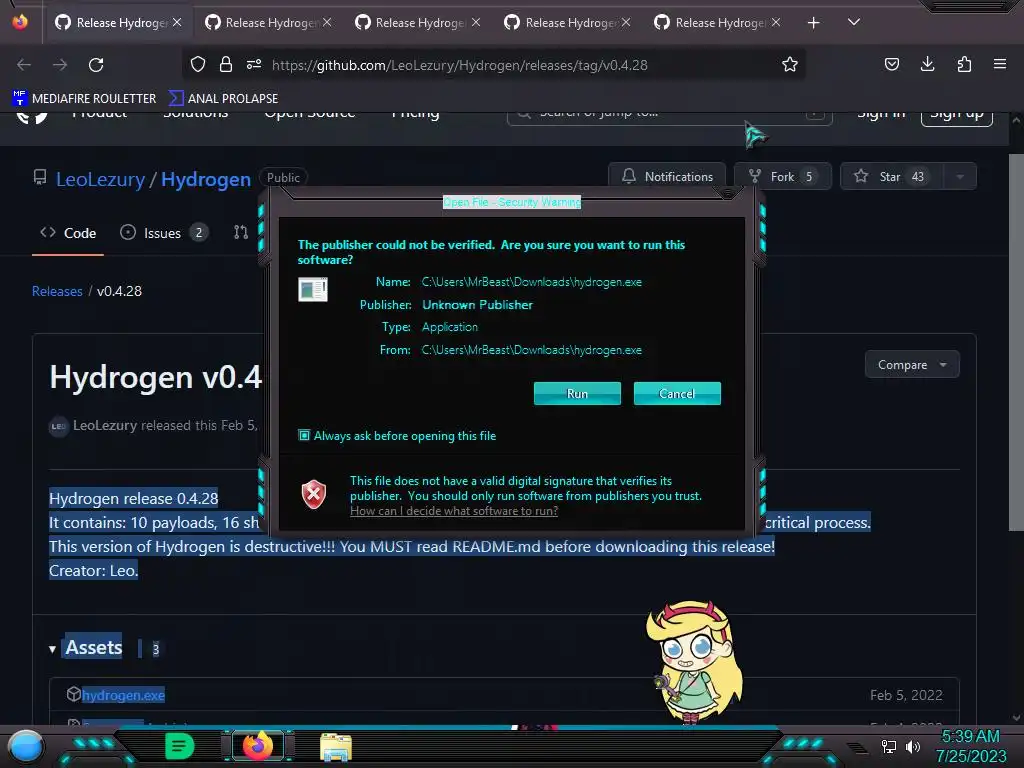Viewport: 1024px width, 768px height.
Task: Open the Code tab
Action: (68, 233)
